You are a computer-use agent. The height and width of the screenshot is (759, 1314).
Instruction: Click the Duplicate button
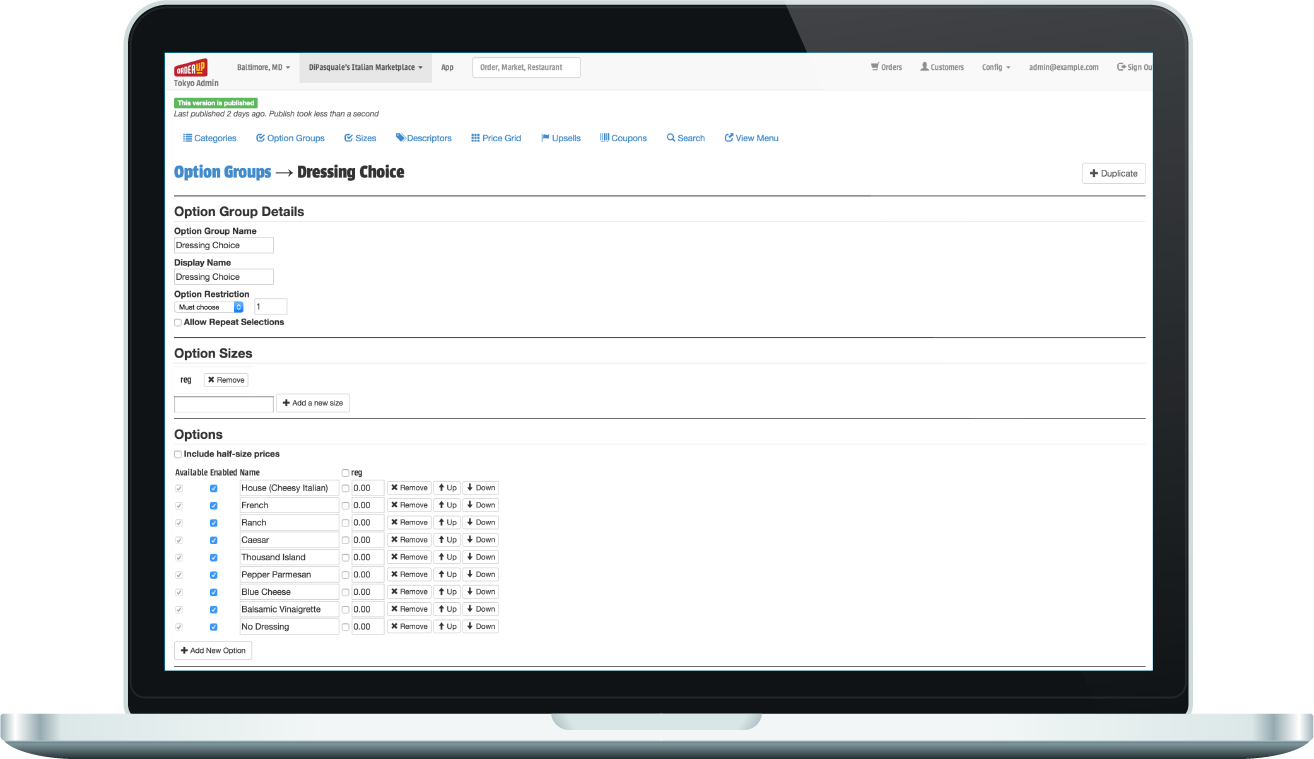click(1113, 174)
